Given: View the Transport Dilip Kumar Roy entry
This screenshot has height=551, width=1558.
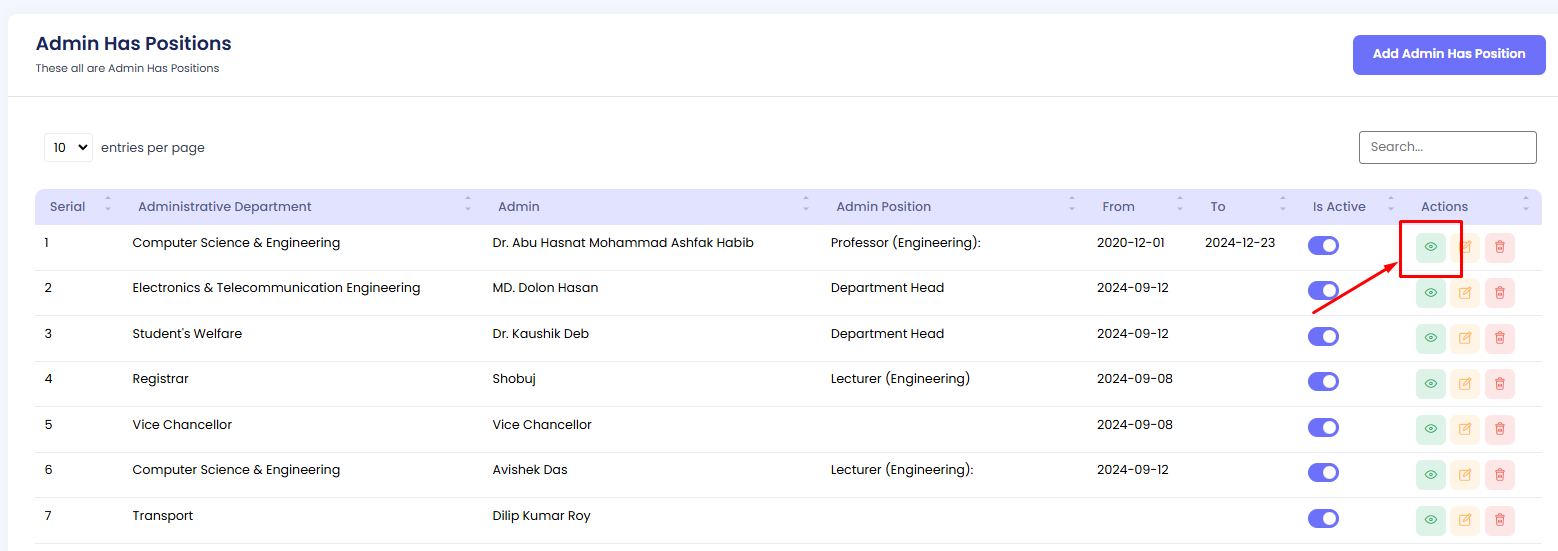Looking at the screenshot, I should pyautogui.click(x=1430, y=520).
